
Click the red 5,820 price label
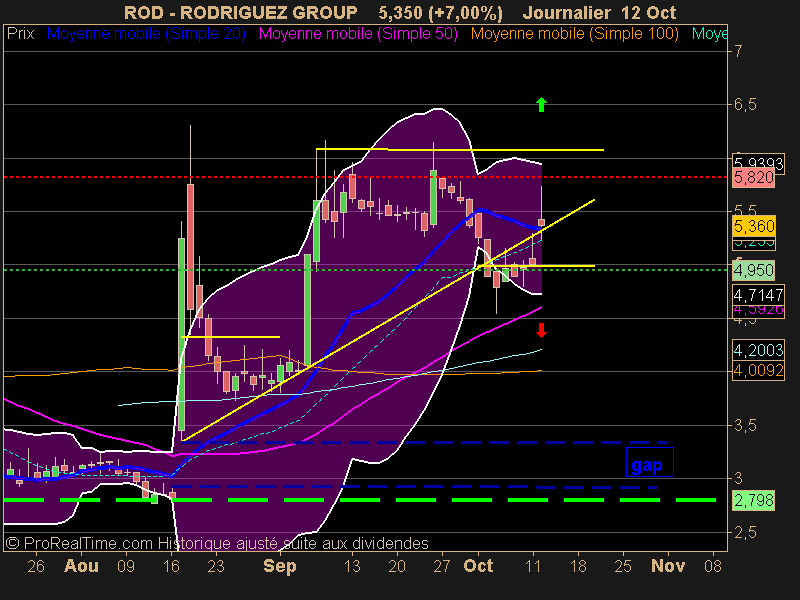click(754, 178)
